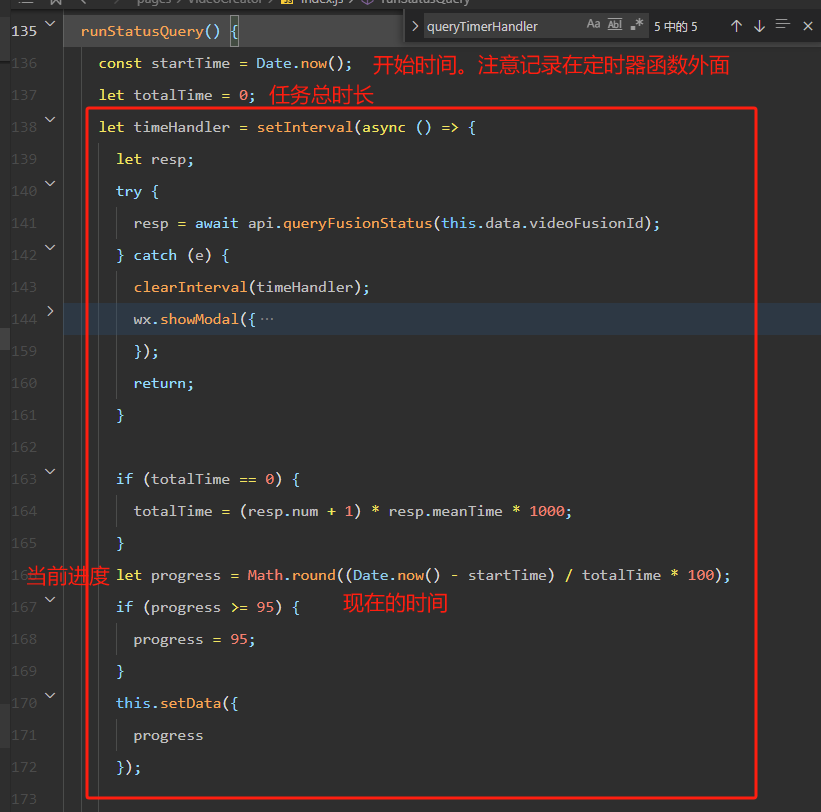Click the "5 中的 5" match count
Viewport: 821px width, 812px height.
675,27
